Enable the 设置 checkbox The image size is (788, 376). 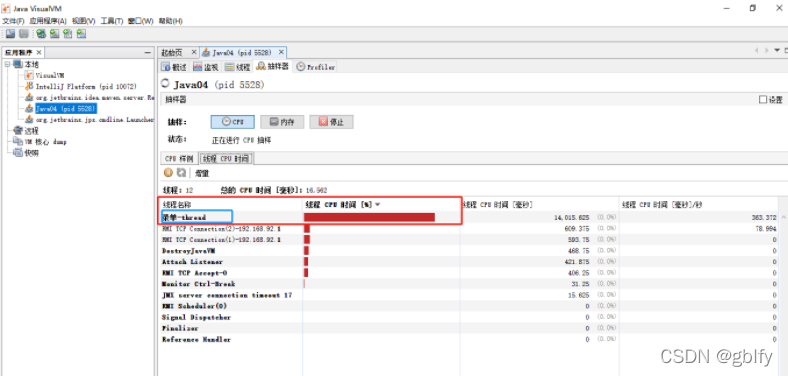[763, 100]
